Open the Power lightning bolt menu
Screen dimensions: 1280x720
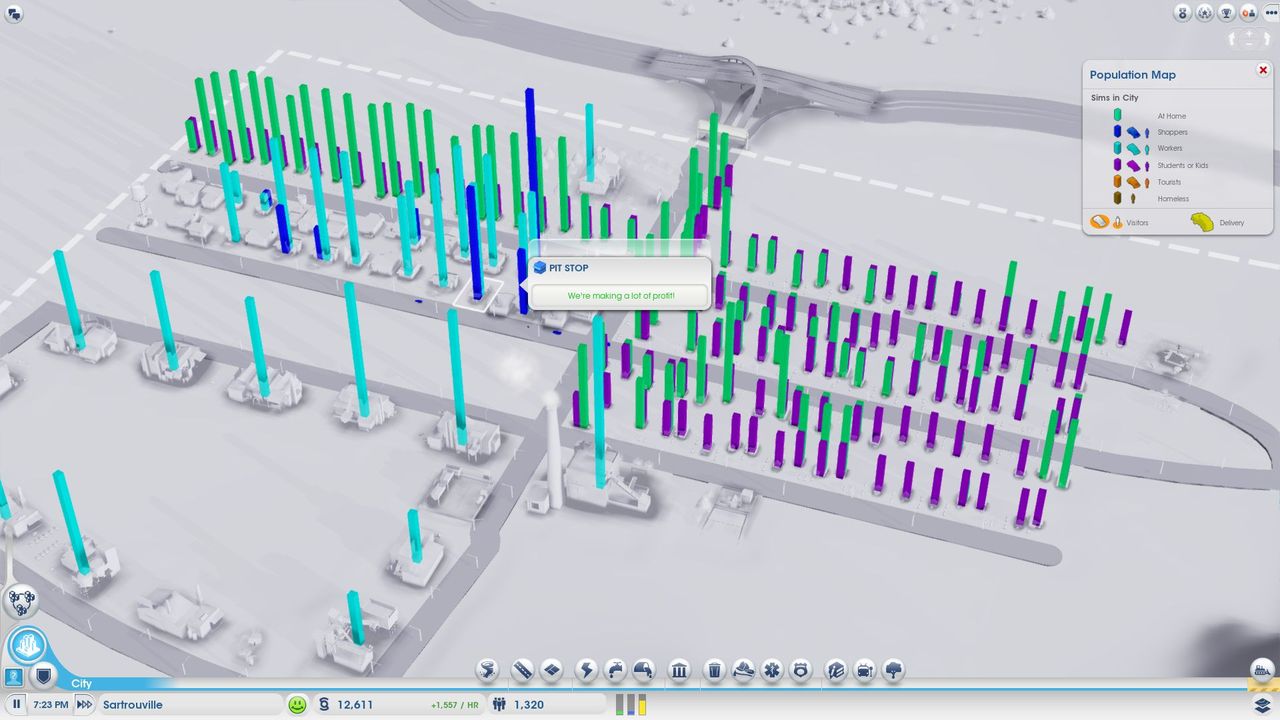tap(588, 670)
